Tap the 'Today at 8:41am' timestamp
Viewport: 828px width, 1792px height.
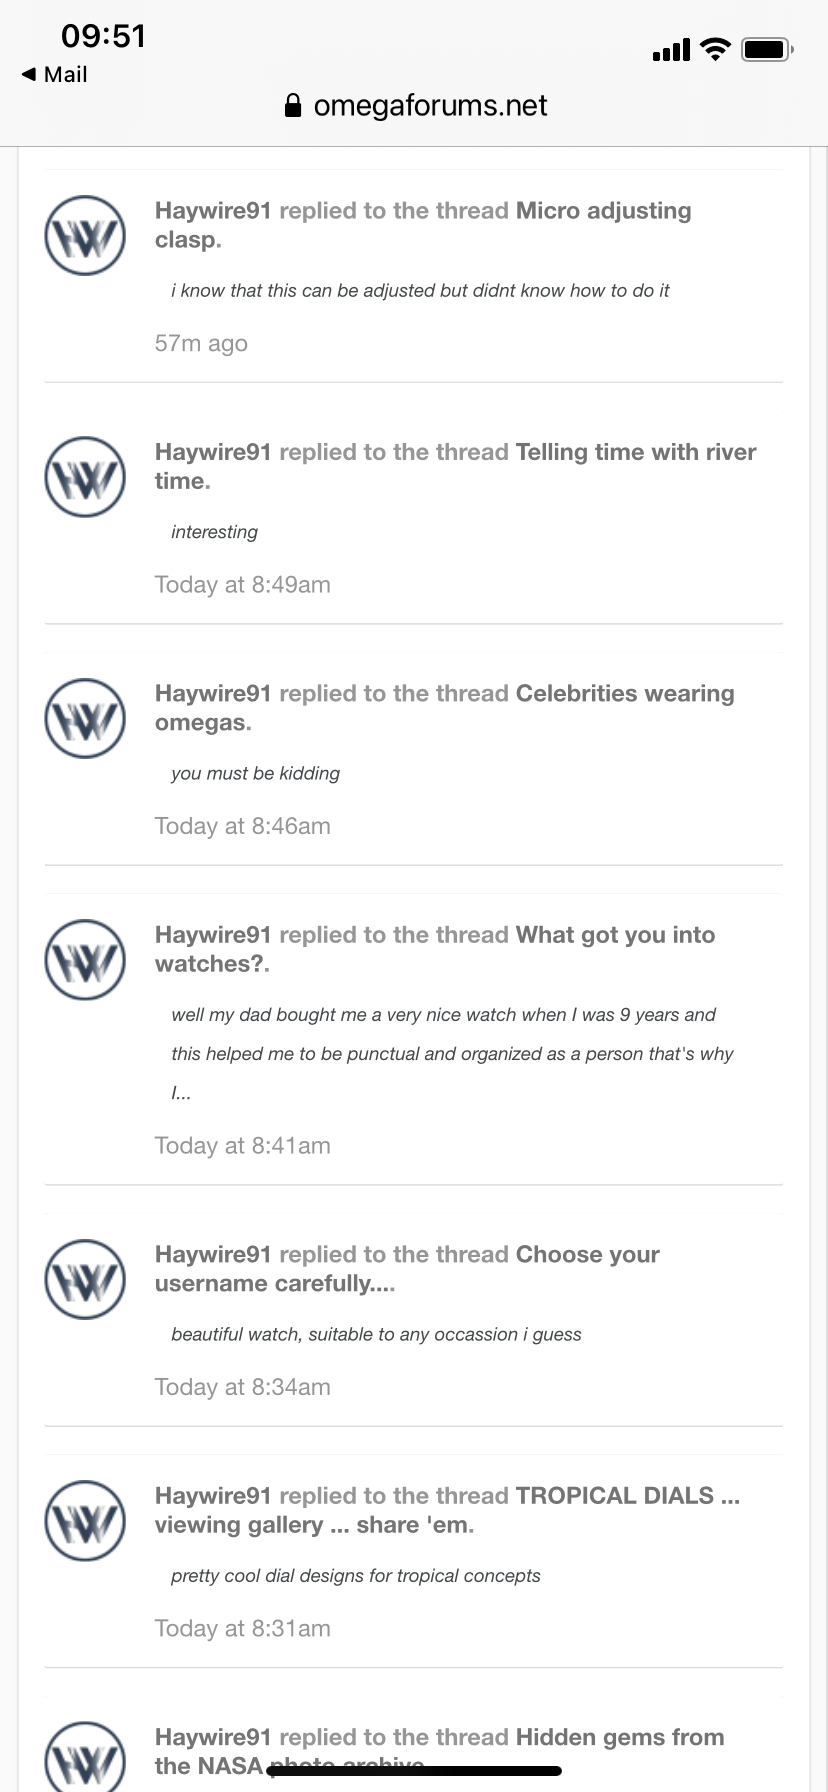click(242, 1146)
